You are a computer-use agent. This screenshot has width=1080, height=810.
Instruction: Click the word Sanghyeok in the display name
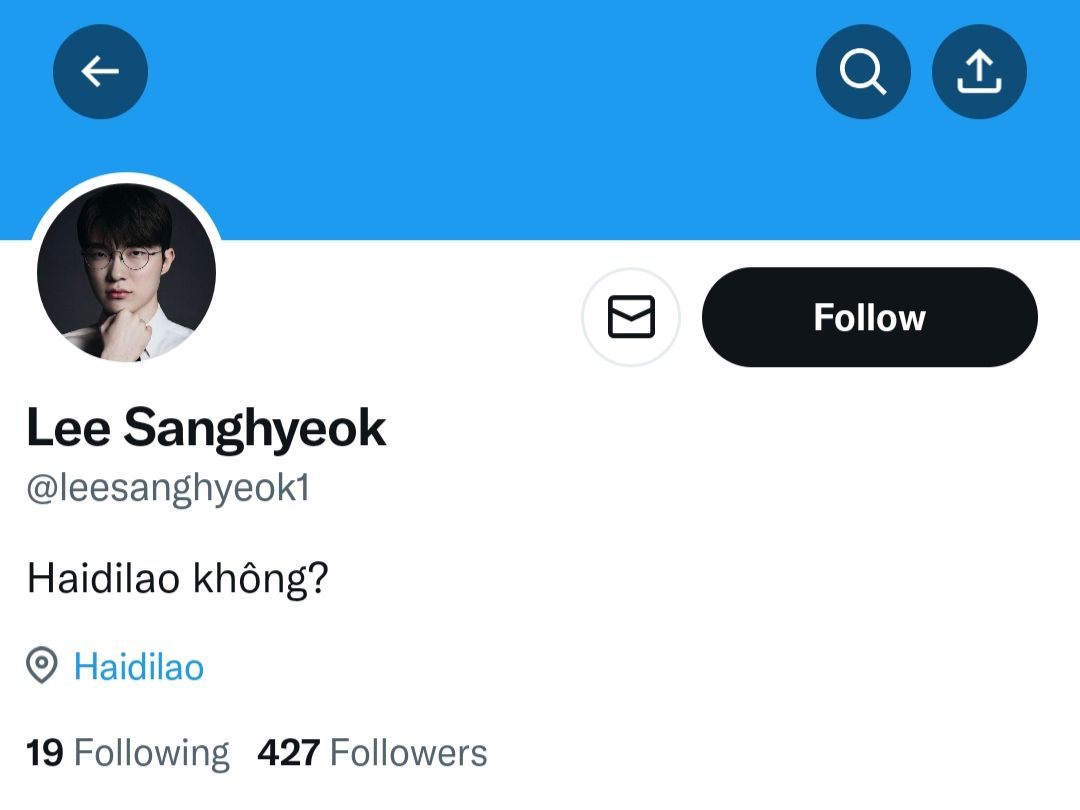[255, 430]
